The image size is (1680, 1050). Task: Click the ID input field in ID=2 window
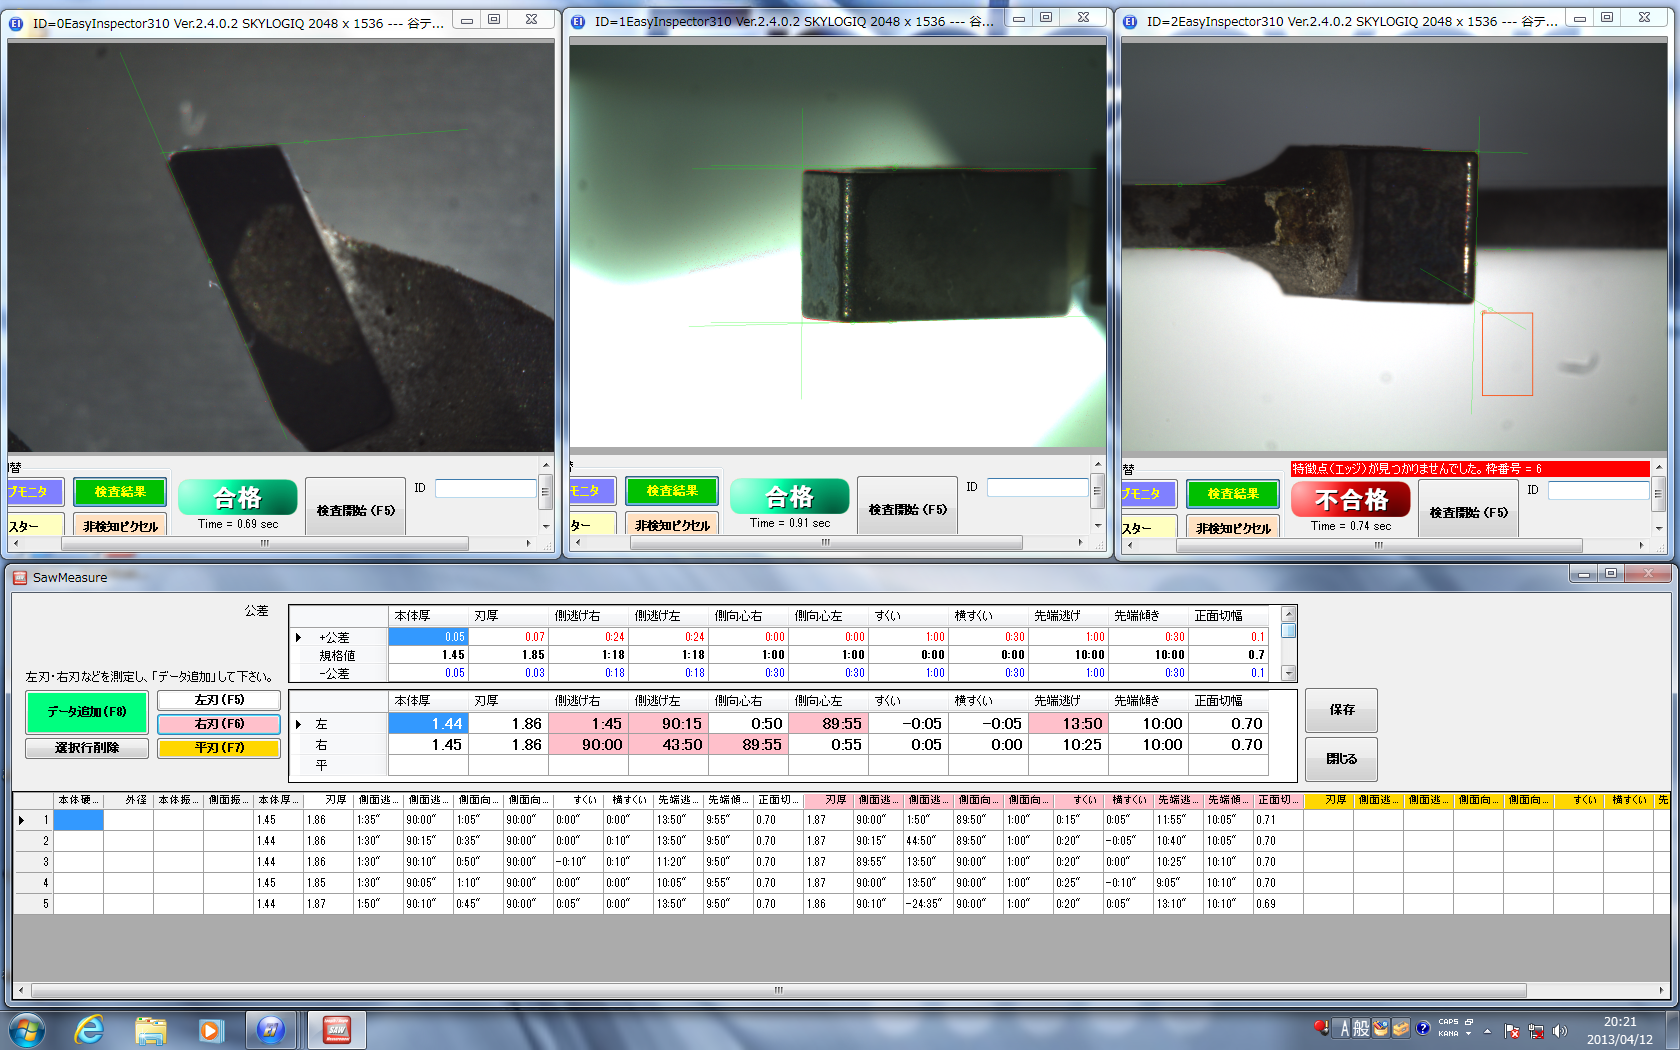1598,490
